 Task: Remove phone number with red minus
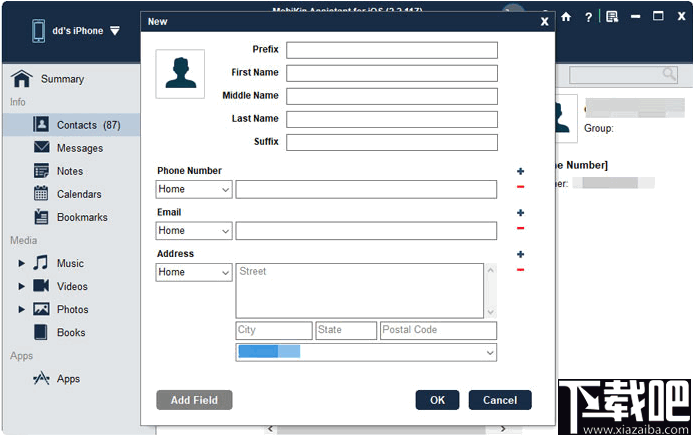coord(521,187)
